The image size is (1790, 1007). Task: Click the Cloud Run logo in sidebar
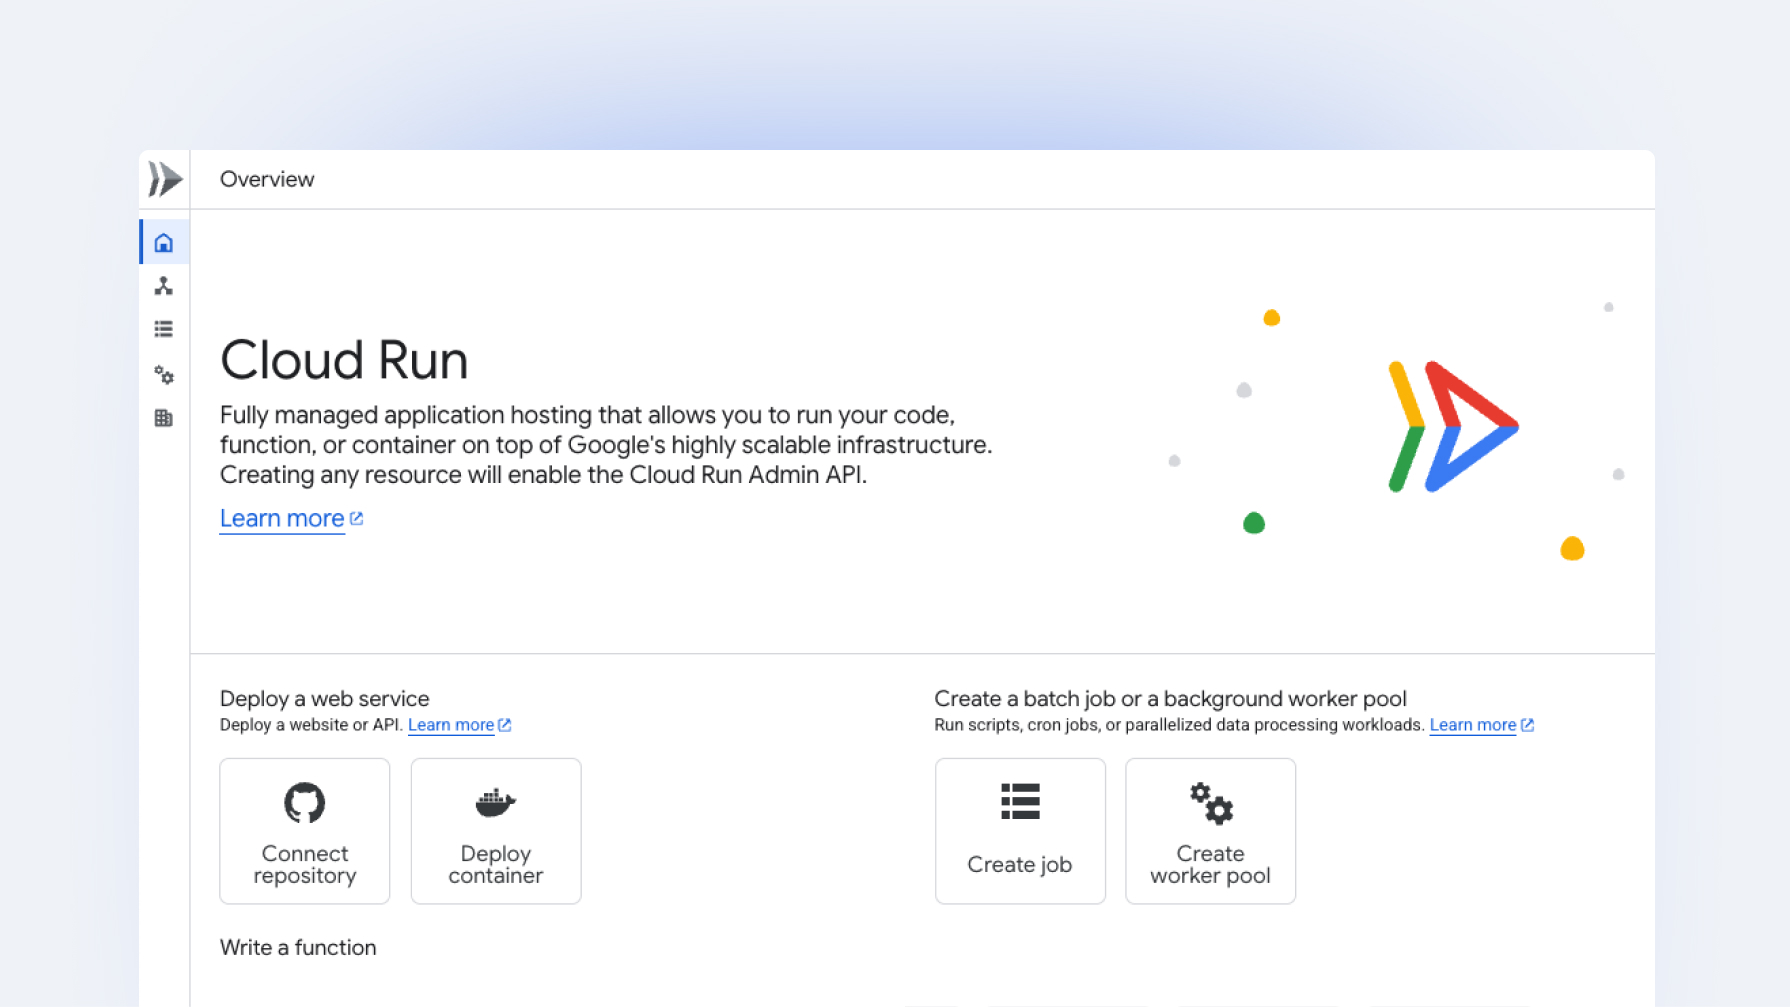[165, 179]
